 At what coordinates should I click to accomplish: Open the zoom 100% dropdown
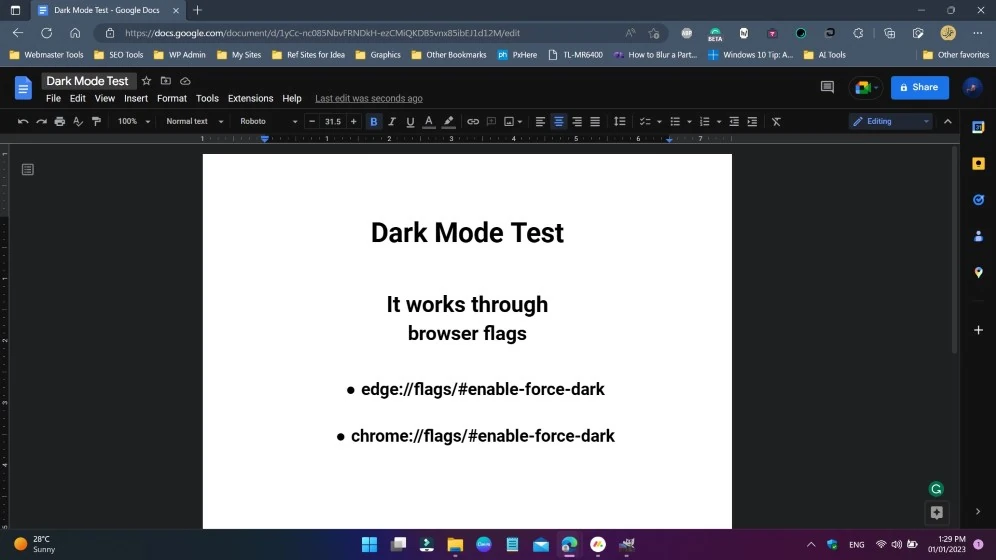click(134, 122)
